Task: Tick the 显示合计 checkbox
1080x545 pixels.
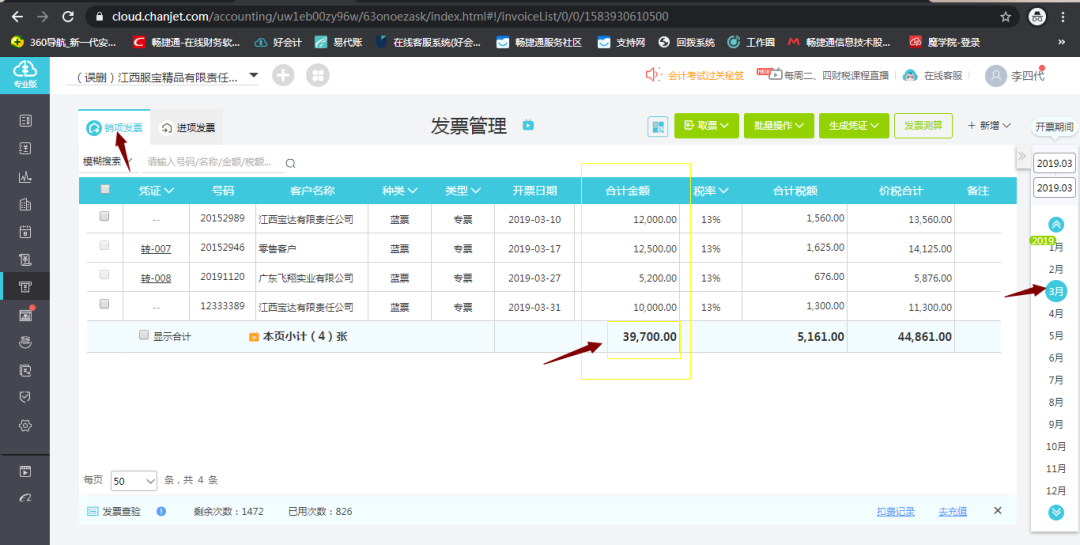Action: click(144, 335)
